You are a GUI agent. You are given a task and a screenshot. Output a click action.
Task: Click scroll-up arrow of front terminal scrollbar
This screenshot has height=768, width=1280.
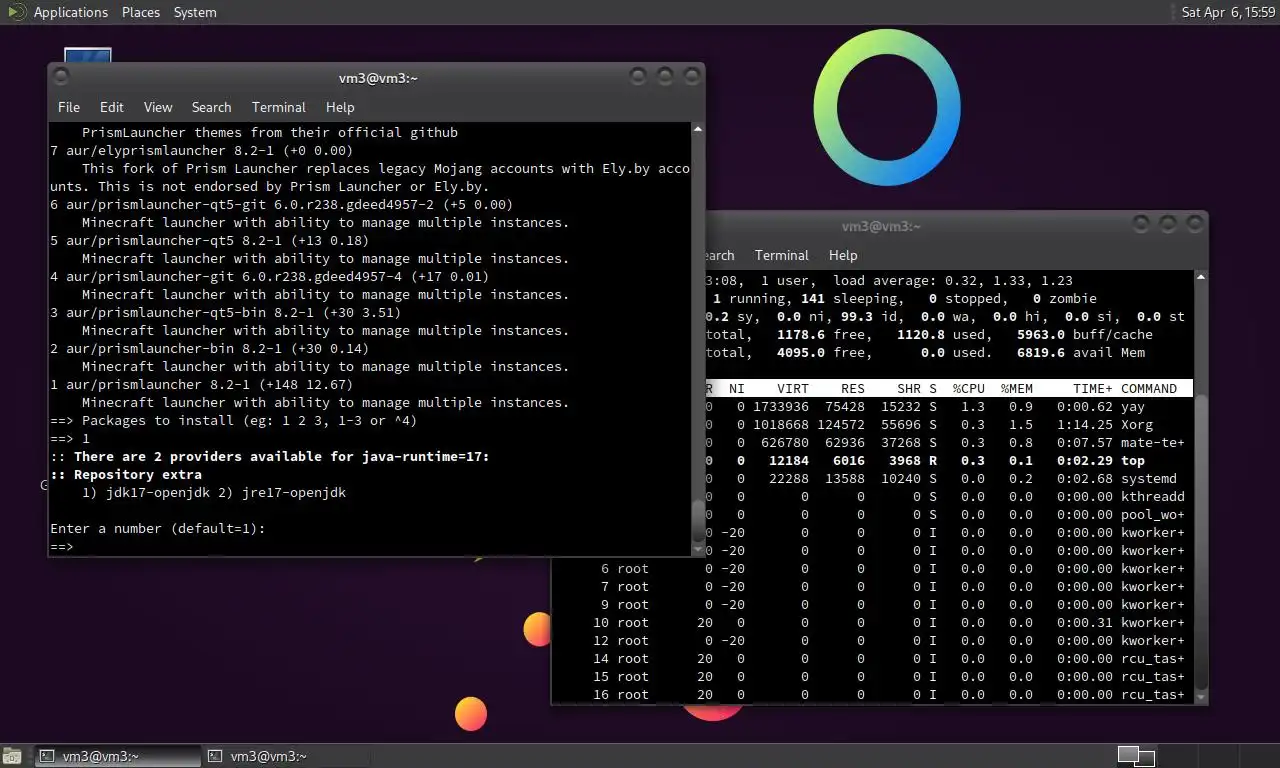click(x=698, y=129)
